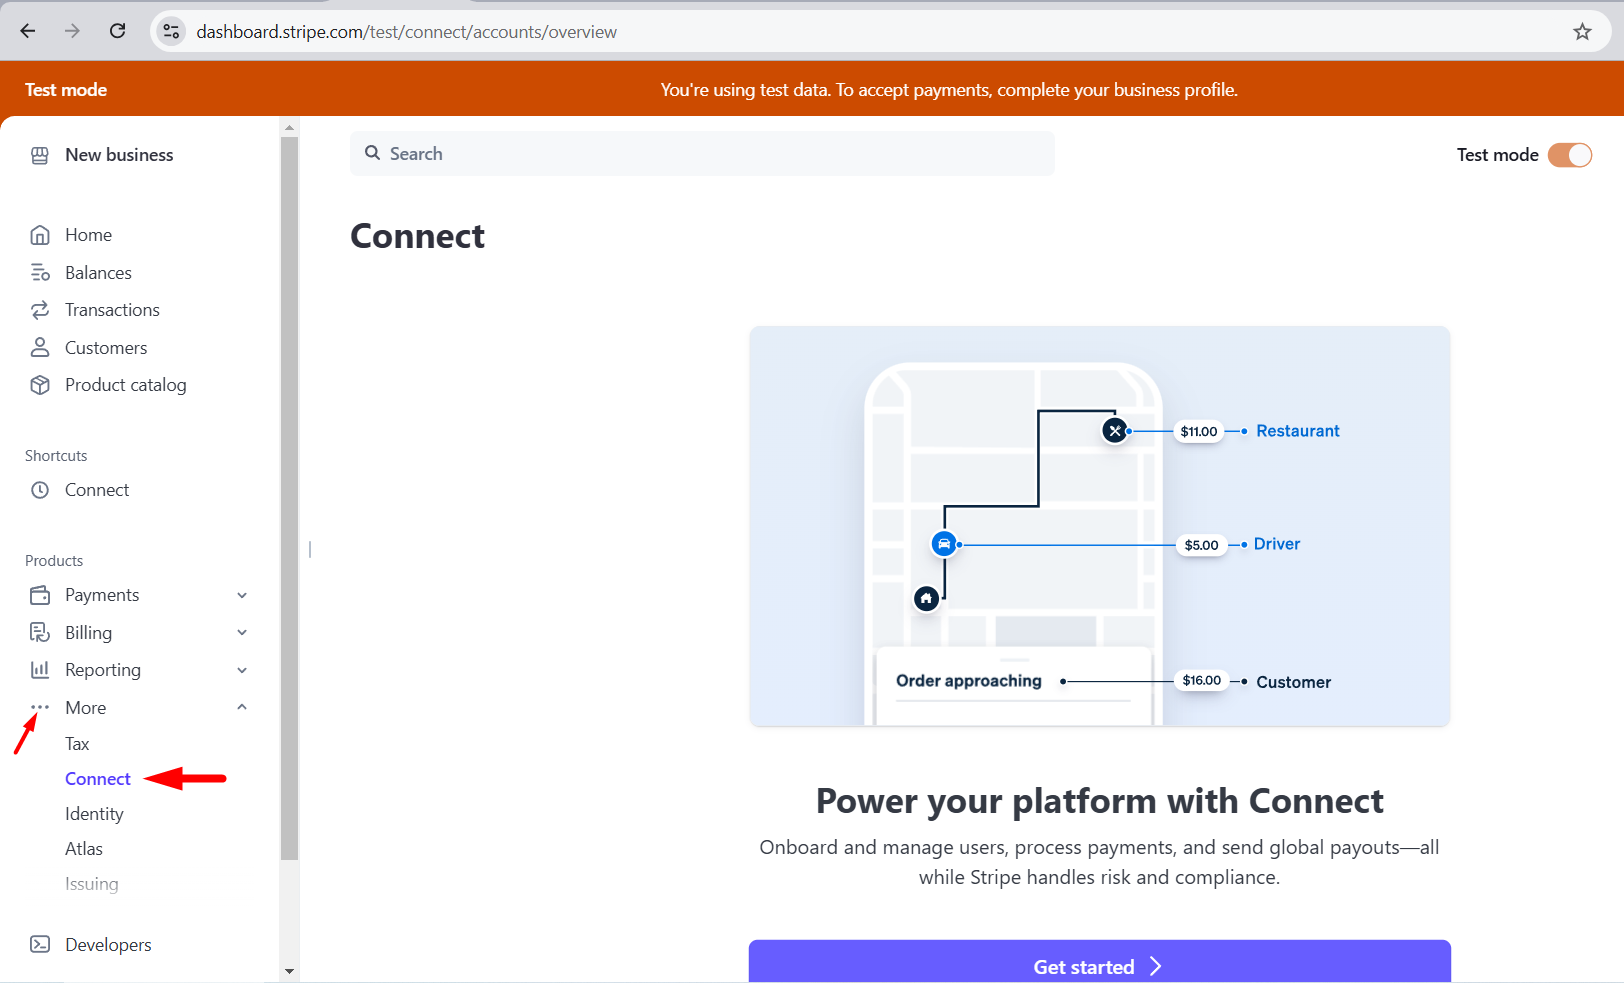Click the search magnifier icon
The width and height of the screenshot is (1624, 983).
tap(372, 153)
